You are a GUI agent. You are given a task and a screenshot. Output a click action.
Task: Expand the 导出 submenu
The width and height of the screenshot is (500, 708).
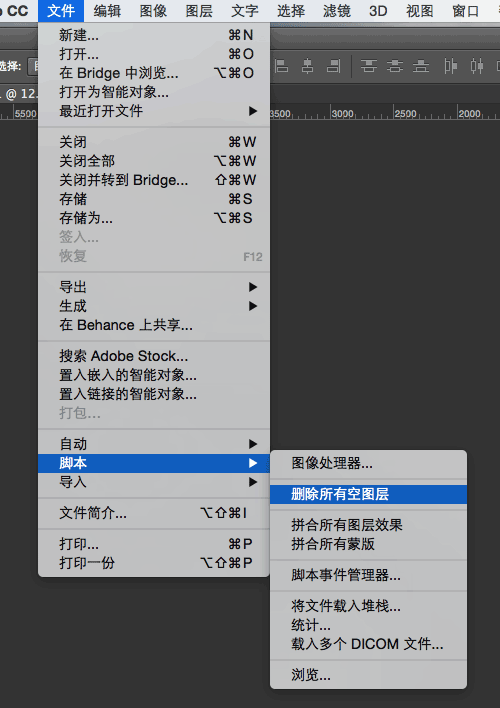[x=154, y=287]
